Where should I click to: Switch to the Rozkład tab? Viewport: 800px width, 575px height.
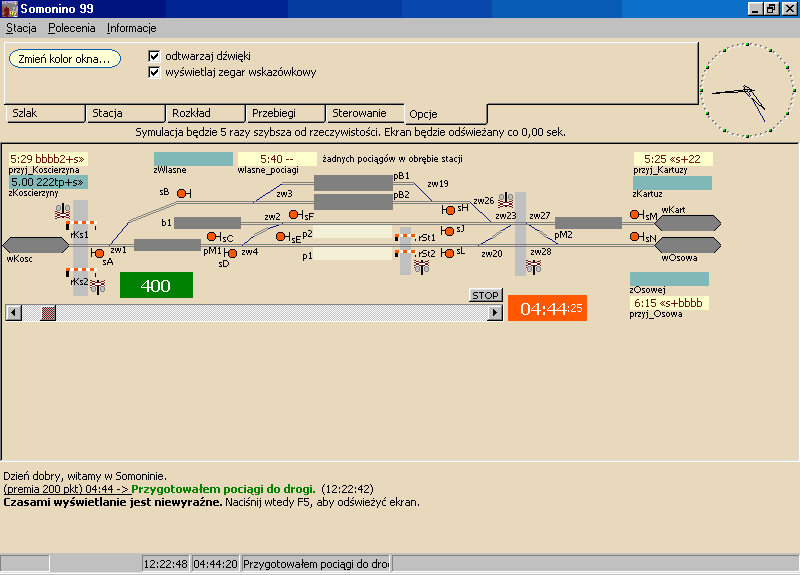click(x=206, y=113)
